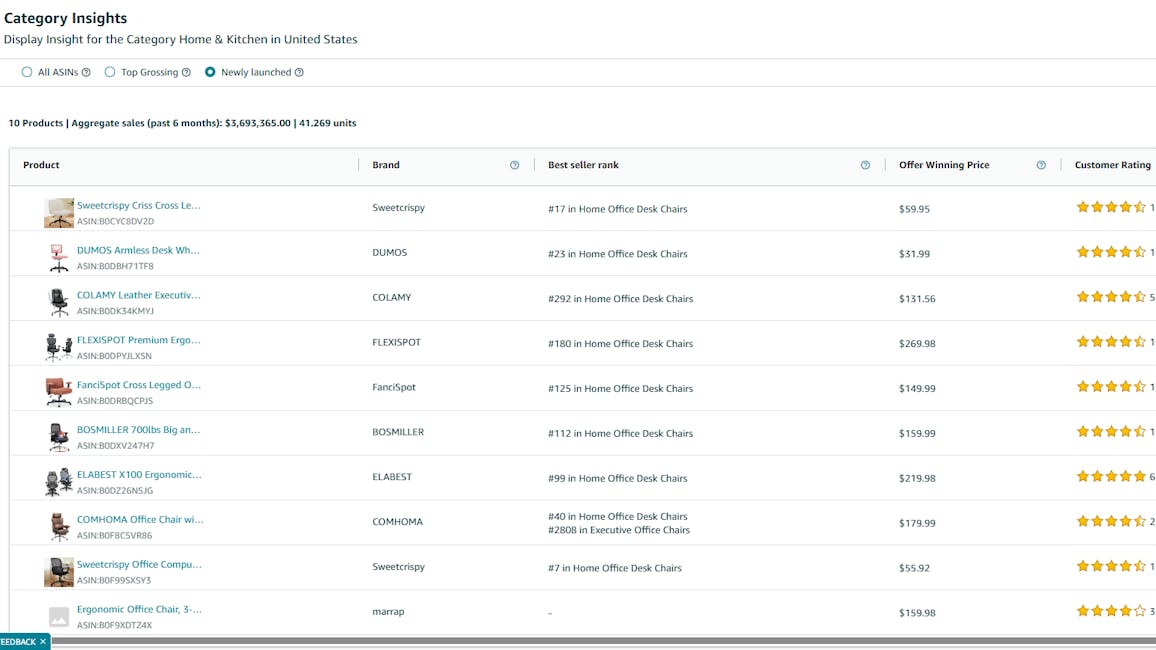Click the Brand column header
1156x650 pixels.
386,165
